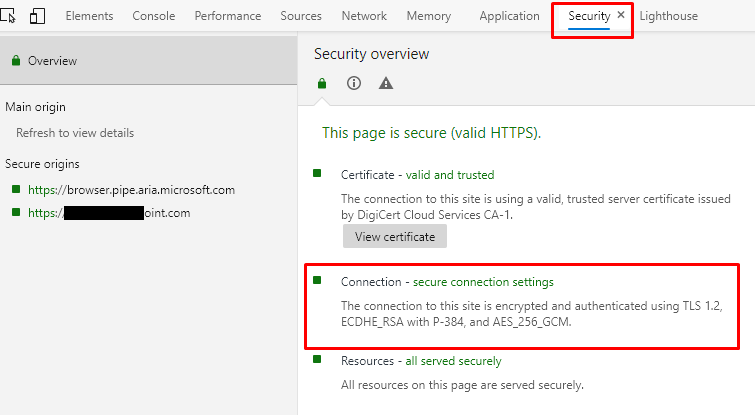This screenshot has width=756, height=419.
Task: Go to the Sources tab
Action: (301, 16)
